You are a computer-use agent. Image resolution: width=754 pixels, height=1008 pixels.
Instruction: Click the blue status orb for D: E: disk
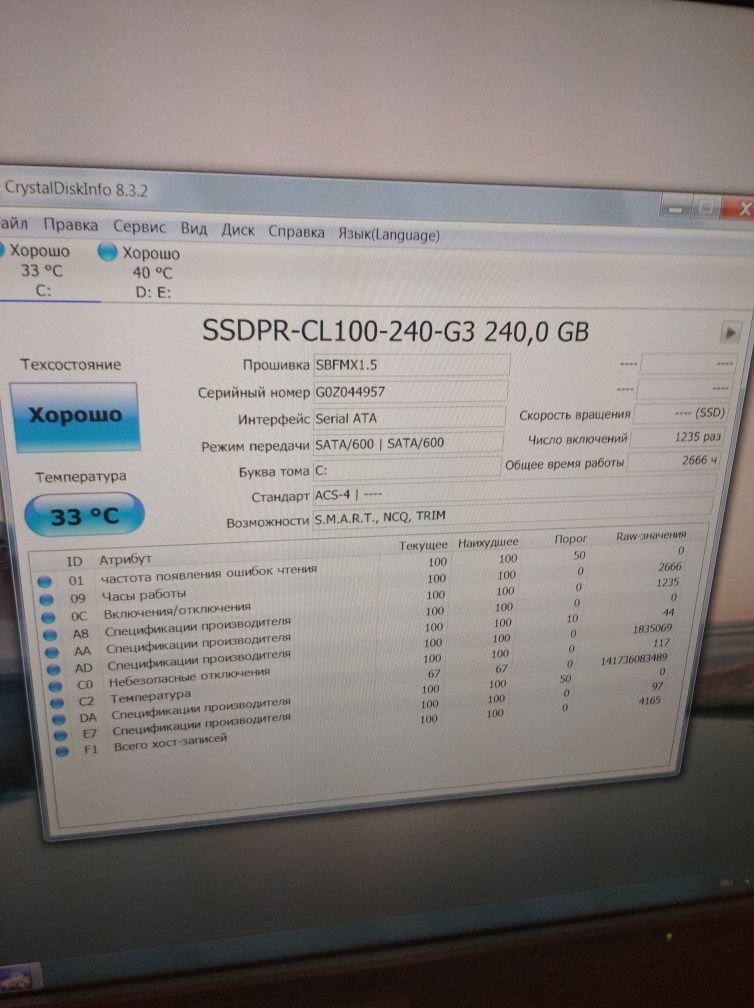(x=107, y=251)
